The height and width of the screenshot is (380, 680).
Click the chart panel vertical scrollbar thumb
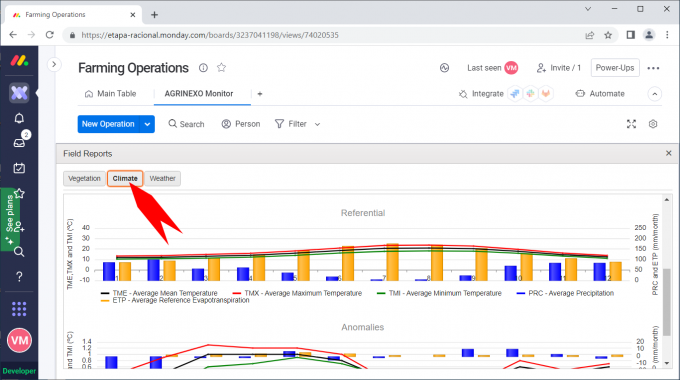(667, 302)
